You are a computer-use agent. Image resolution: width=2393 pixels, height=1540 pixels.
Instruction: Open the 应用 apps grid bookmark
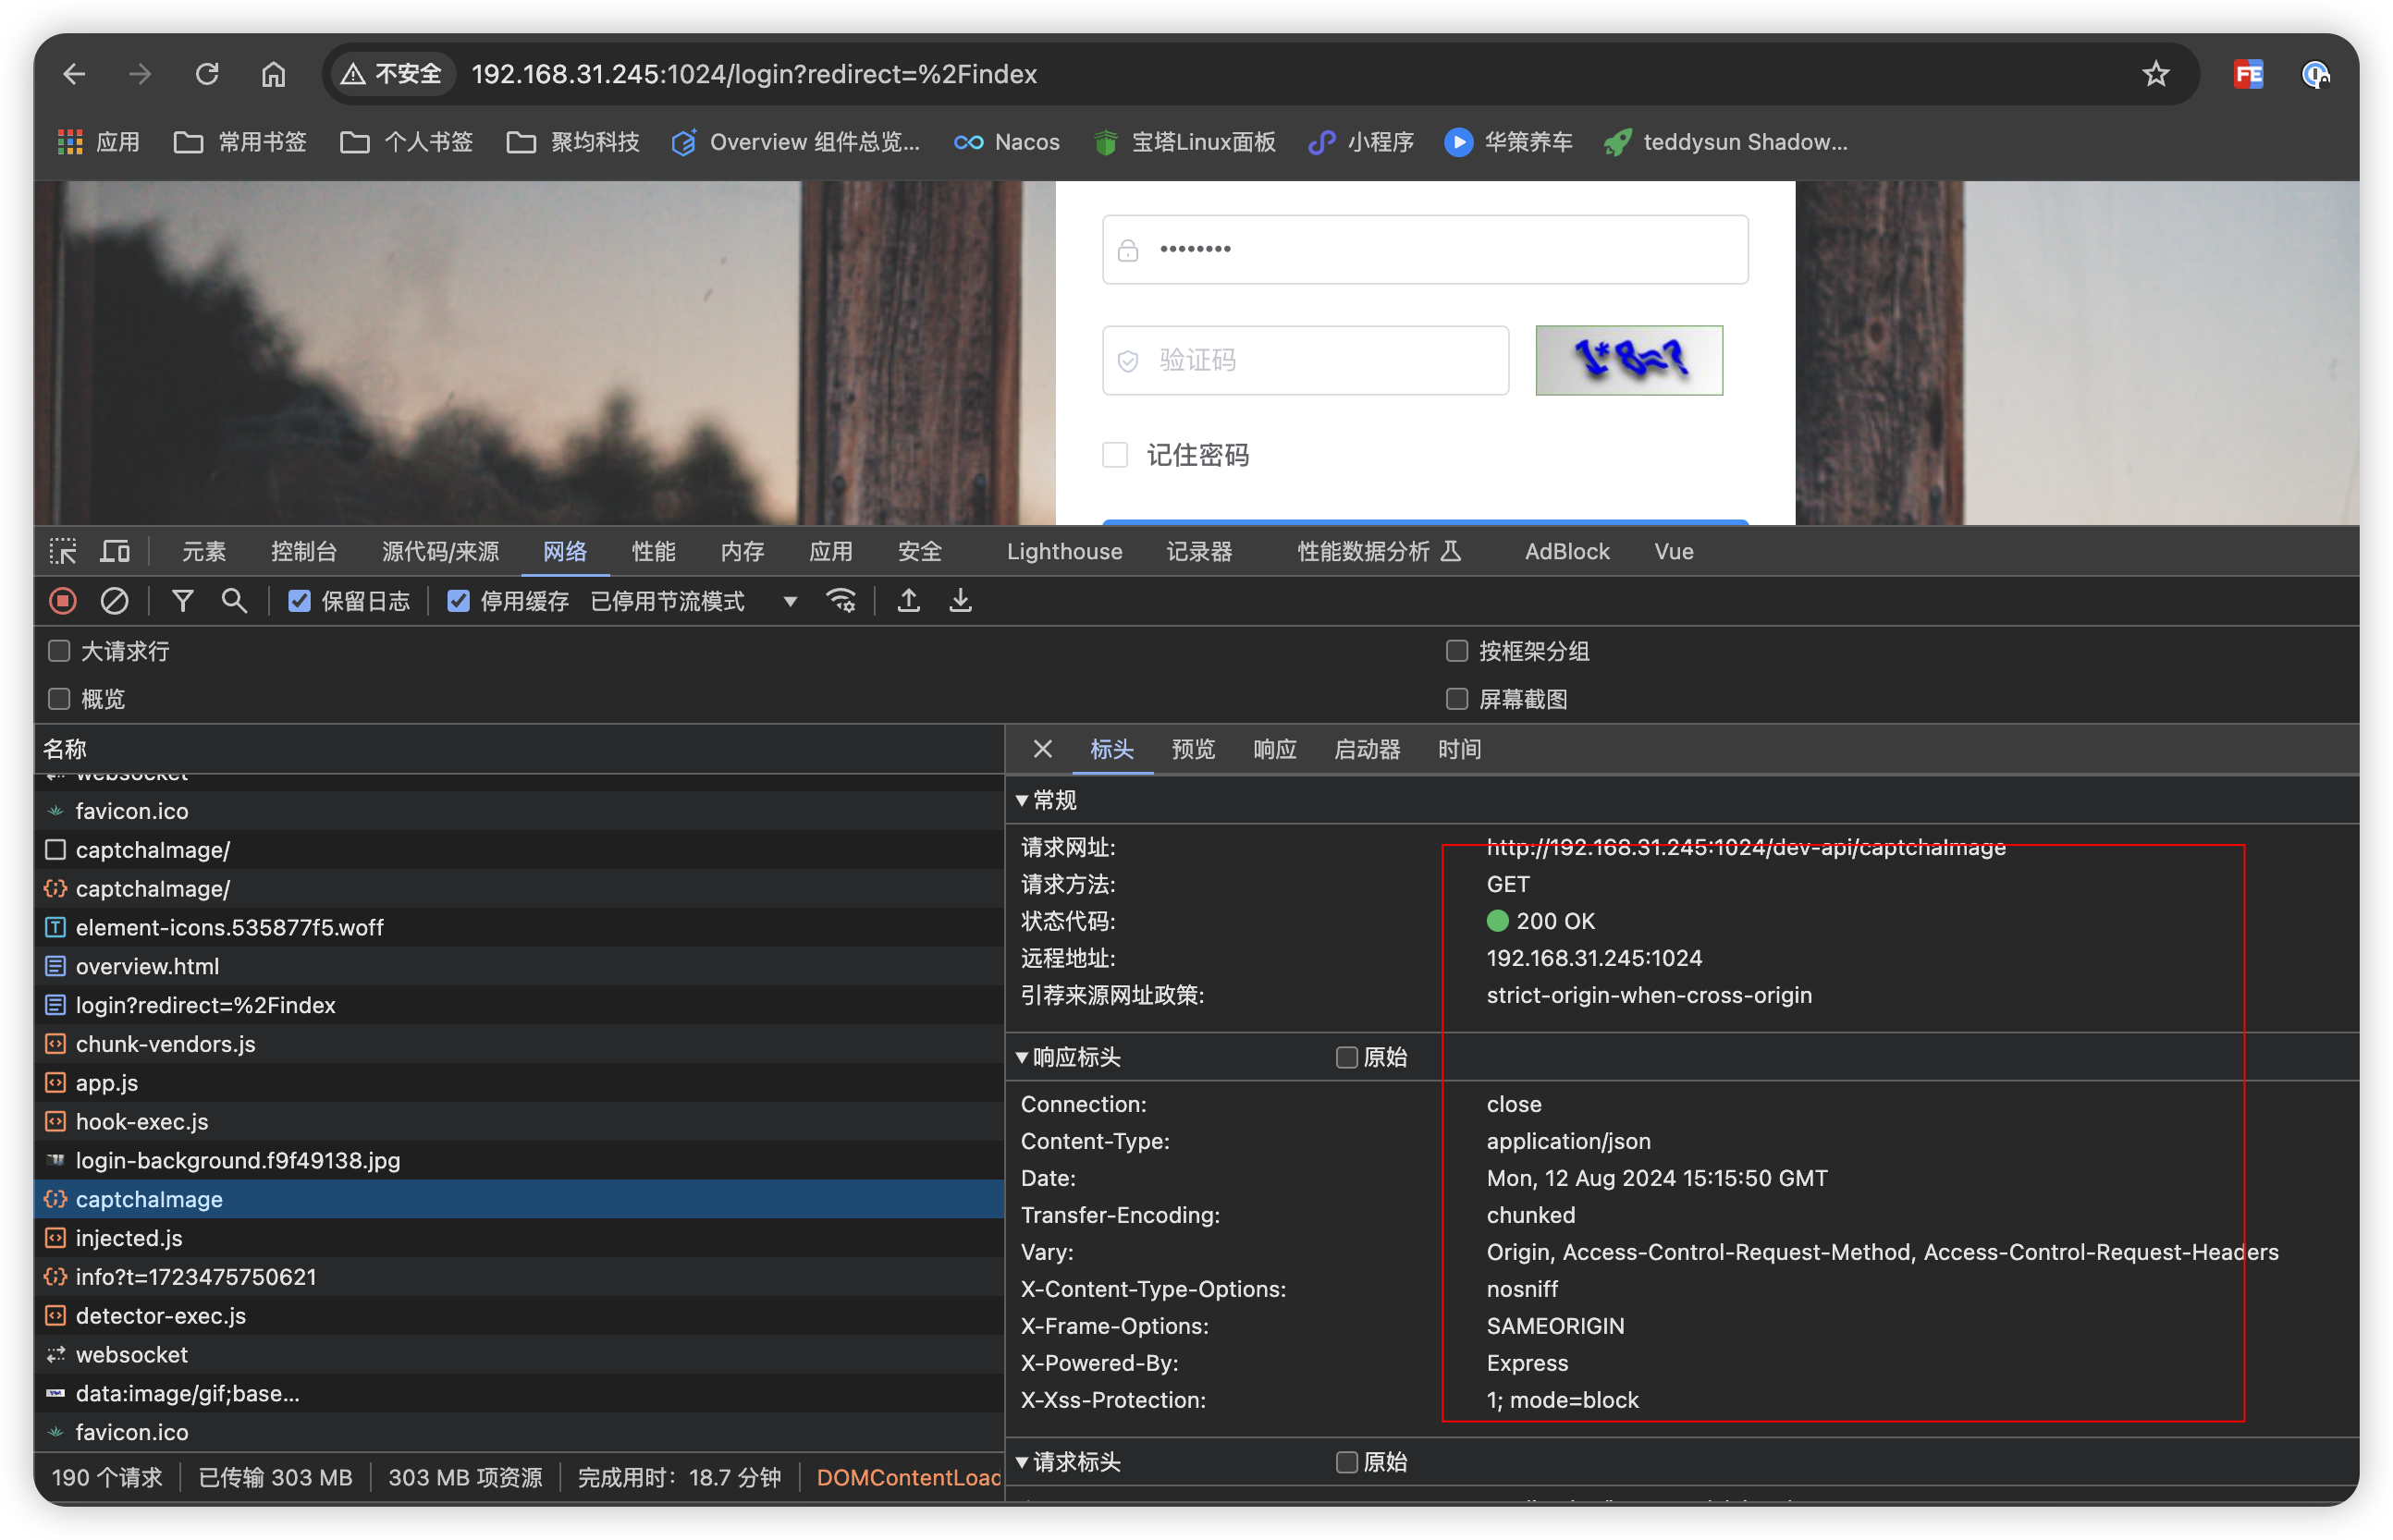click(x=98, y=142)
